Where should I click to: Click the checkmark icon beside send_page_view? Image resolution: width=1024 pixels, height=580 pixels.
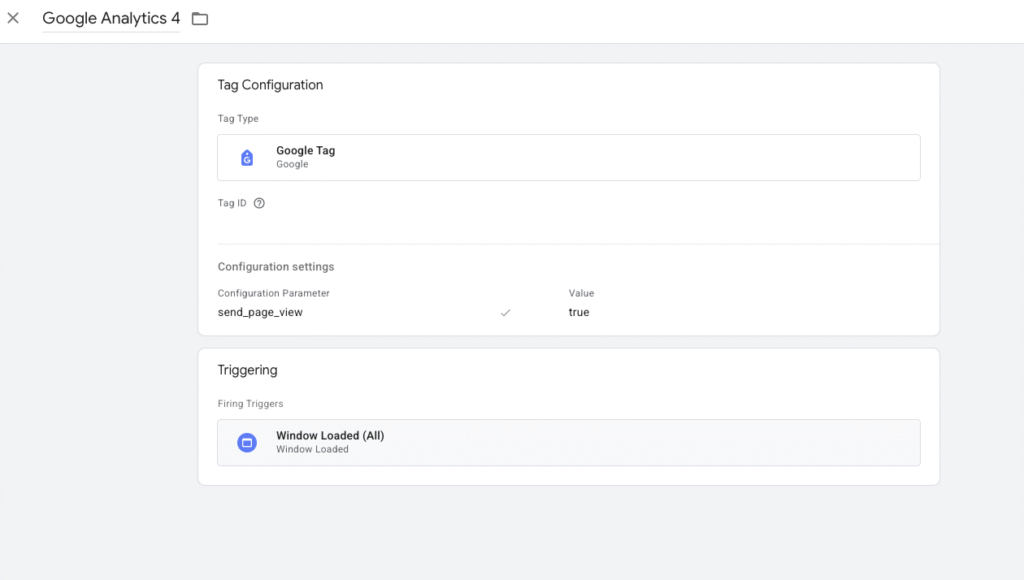pyautogui.click(x=506, y=312)
